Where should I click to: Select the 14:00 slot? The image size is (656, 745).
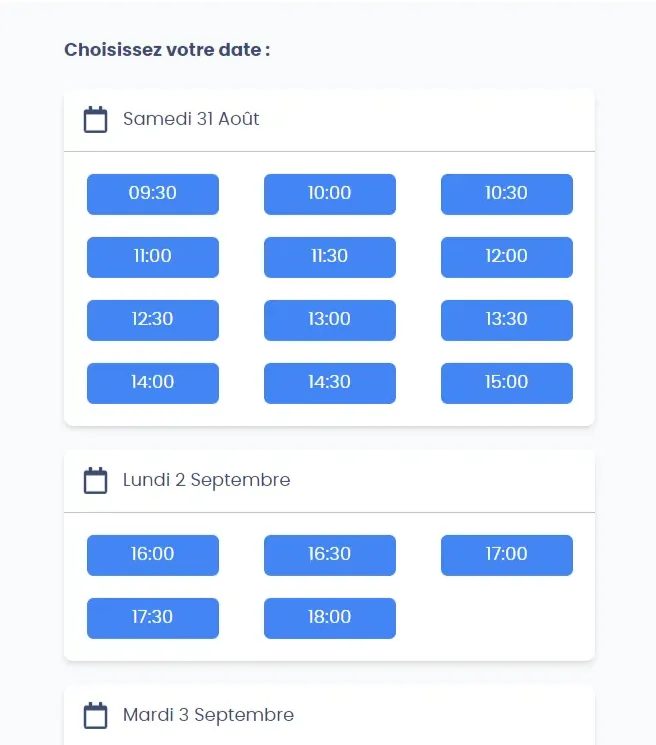click(x=153, y=383)
